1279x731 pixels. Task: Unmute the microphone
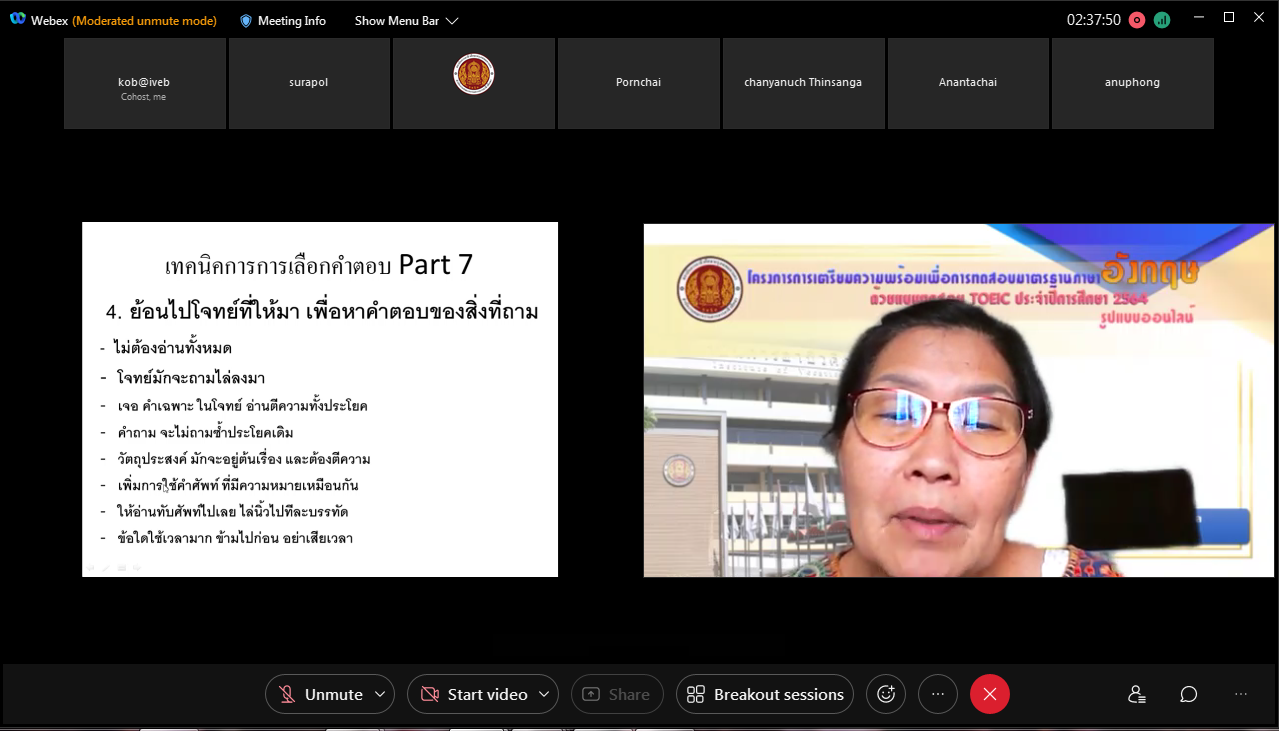[320, 694]
